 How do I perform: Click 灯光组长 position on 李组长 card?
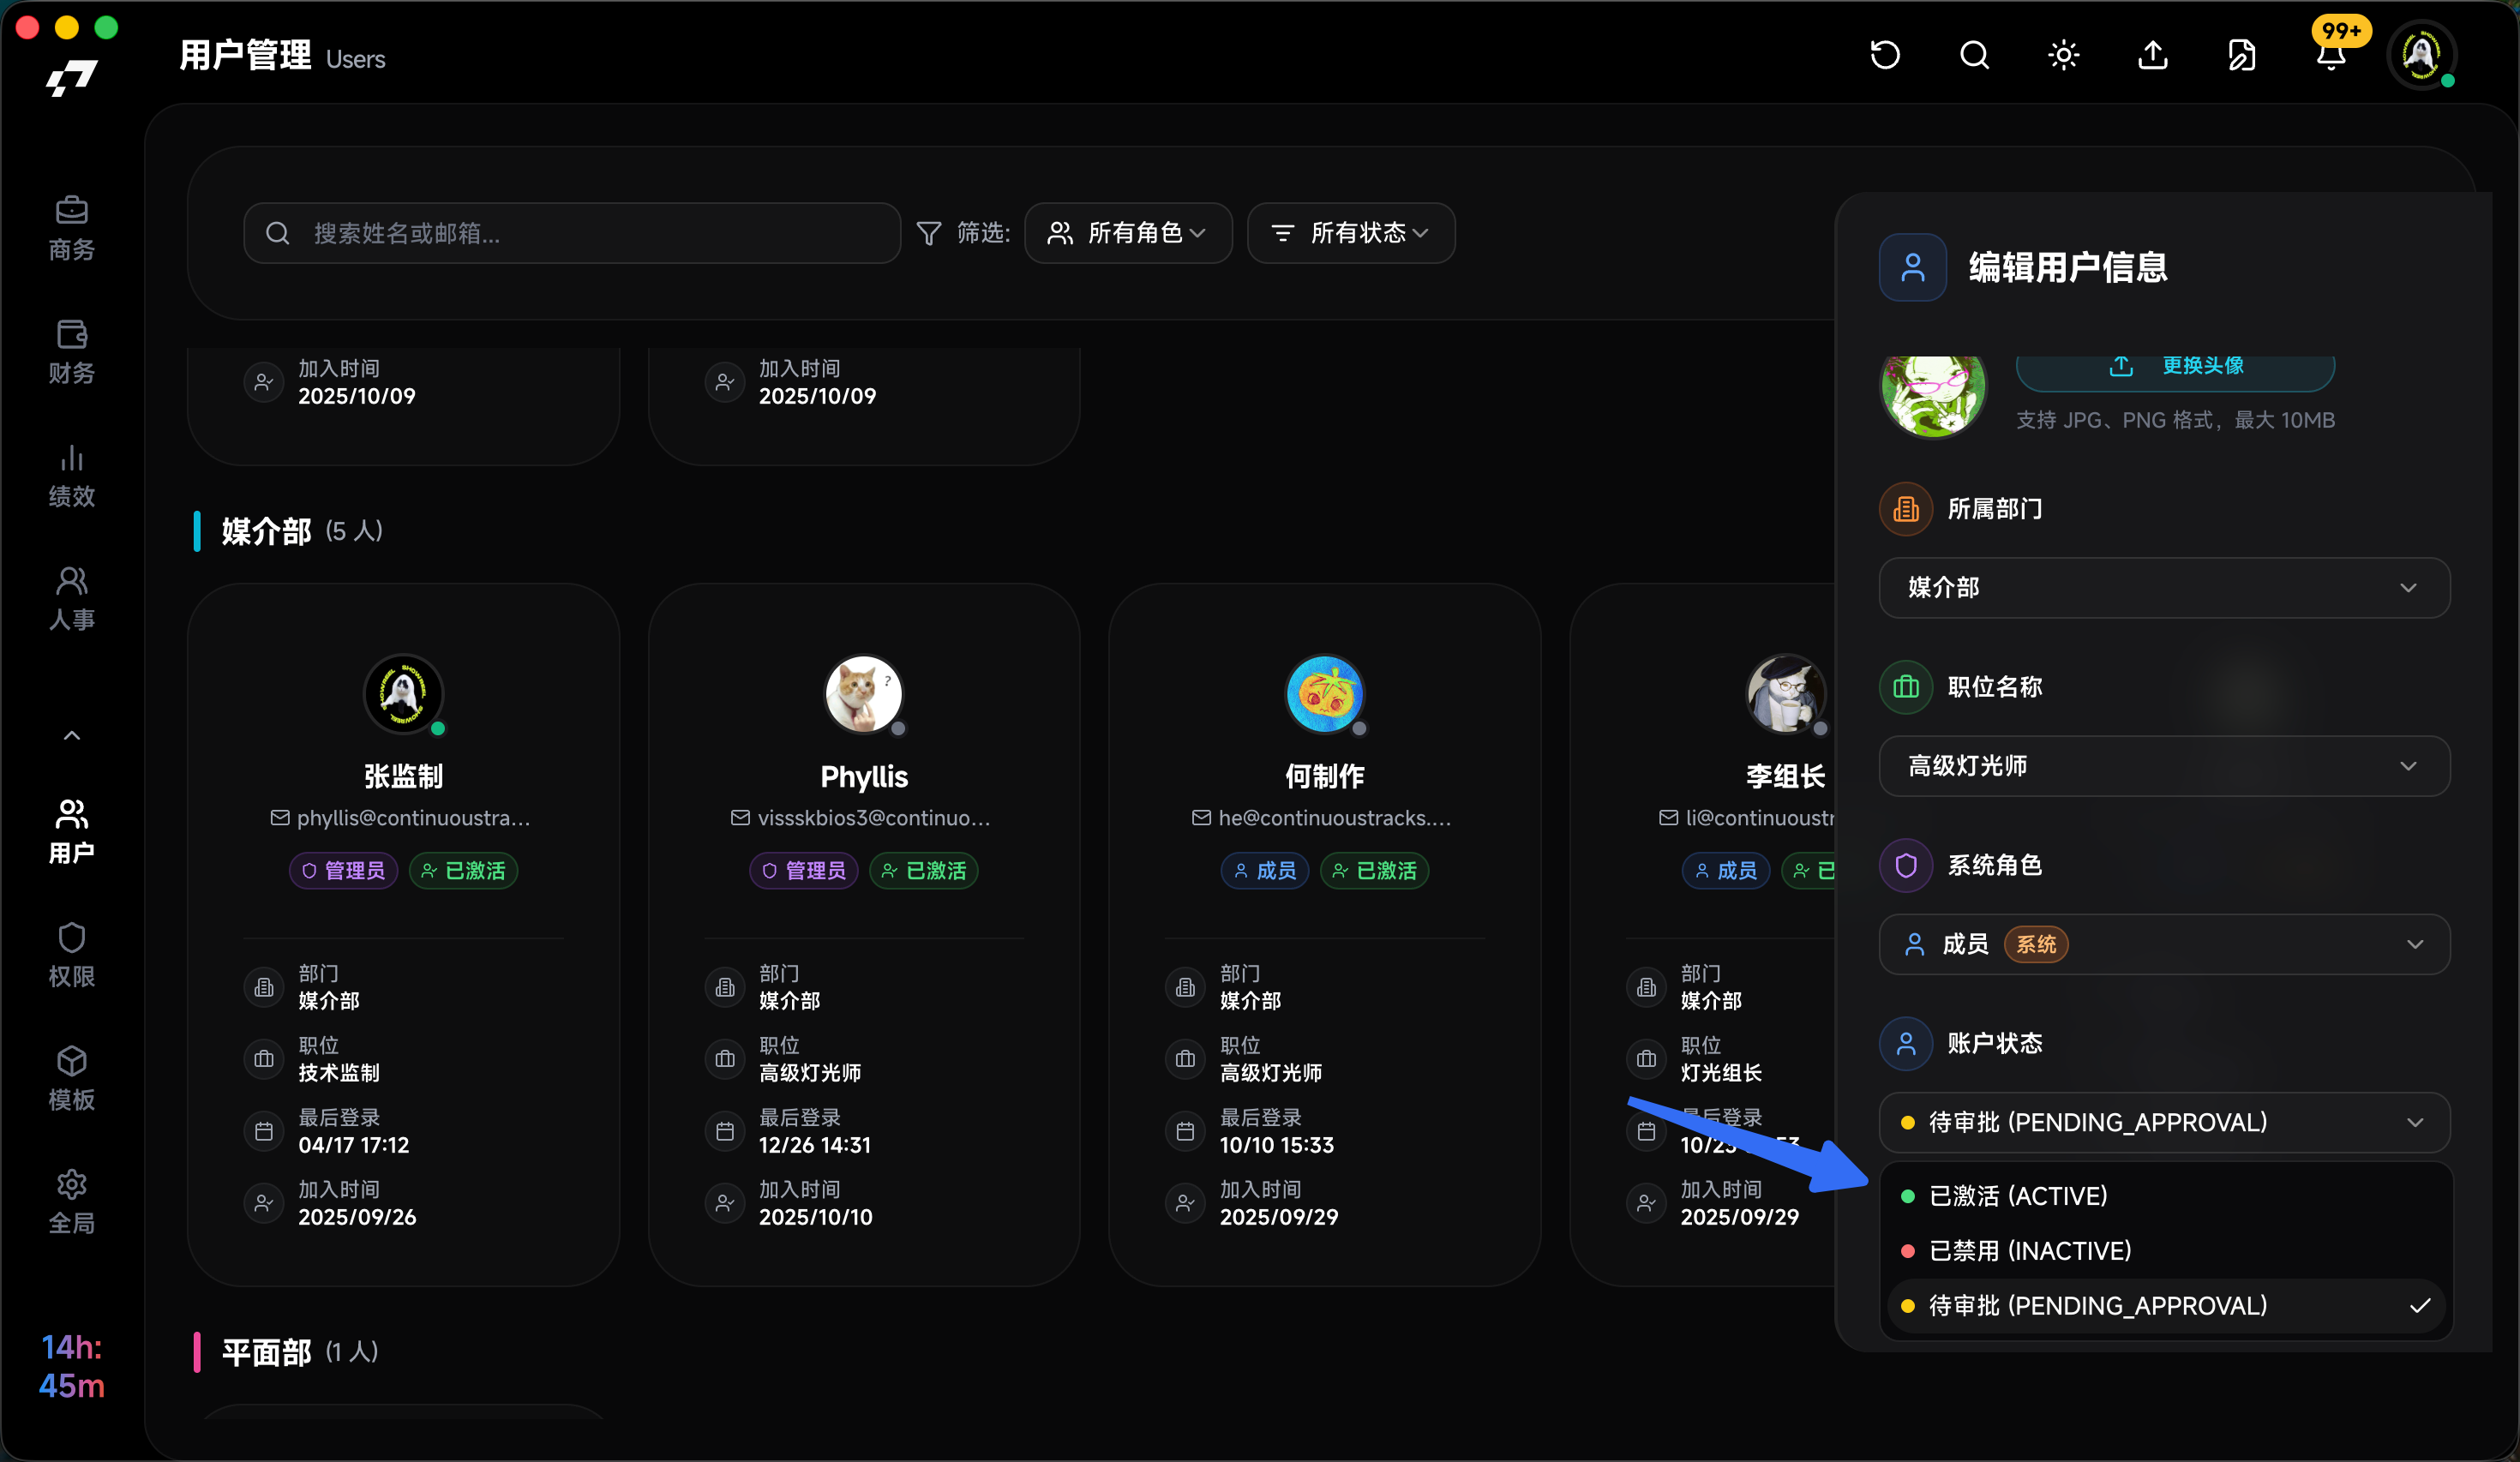[1721, 1073]
